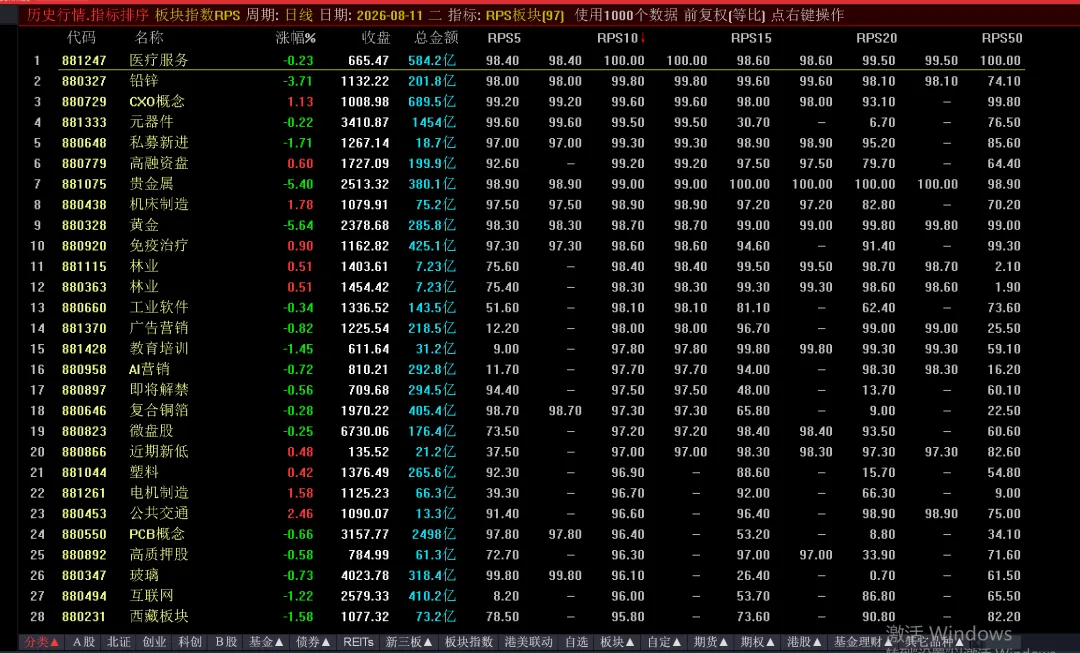This screenshot has width=1080, height=653.
Task: Select the 医疗服务 row name
Action: coord(159,60)
